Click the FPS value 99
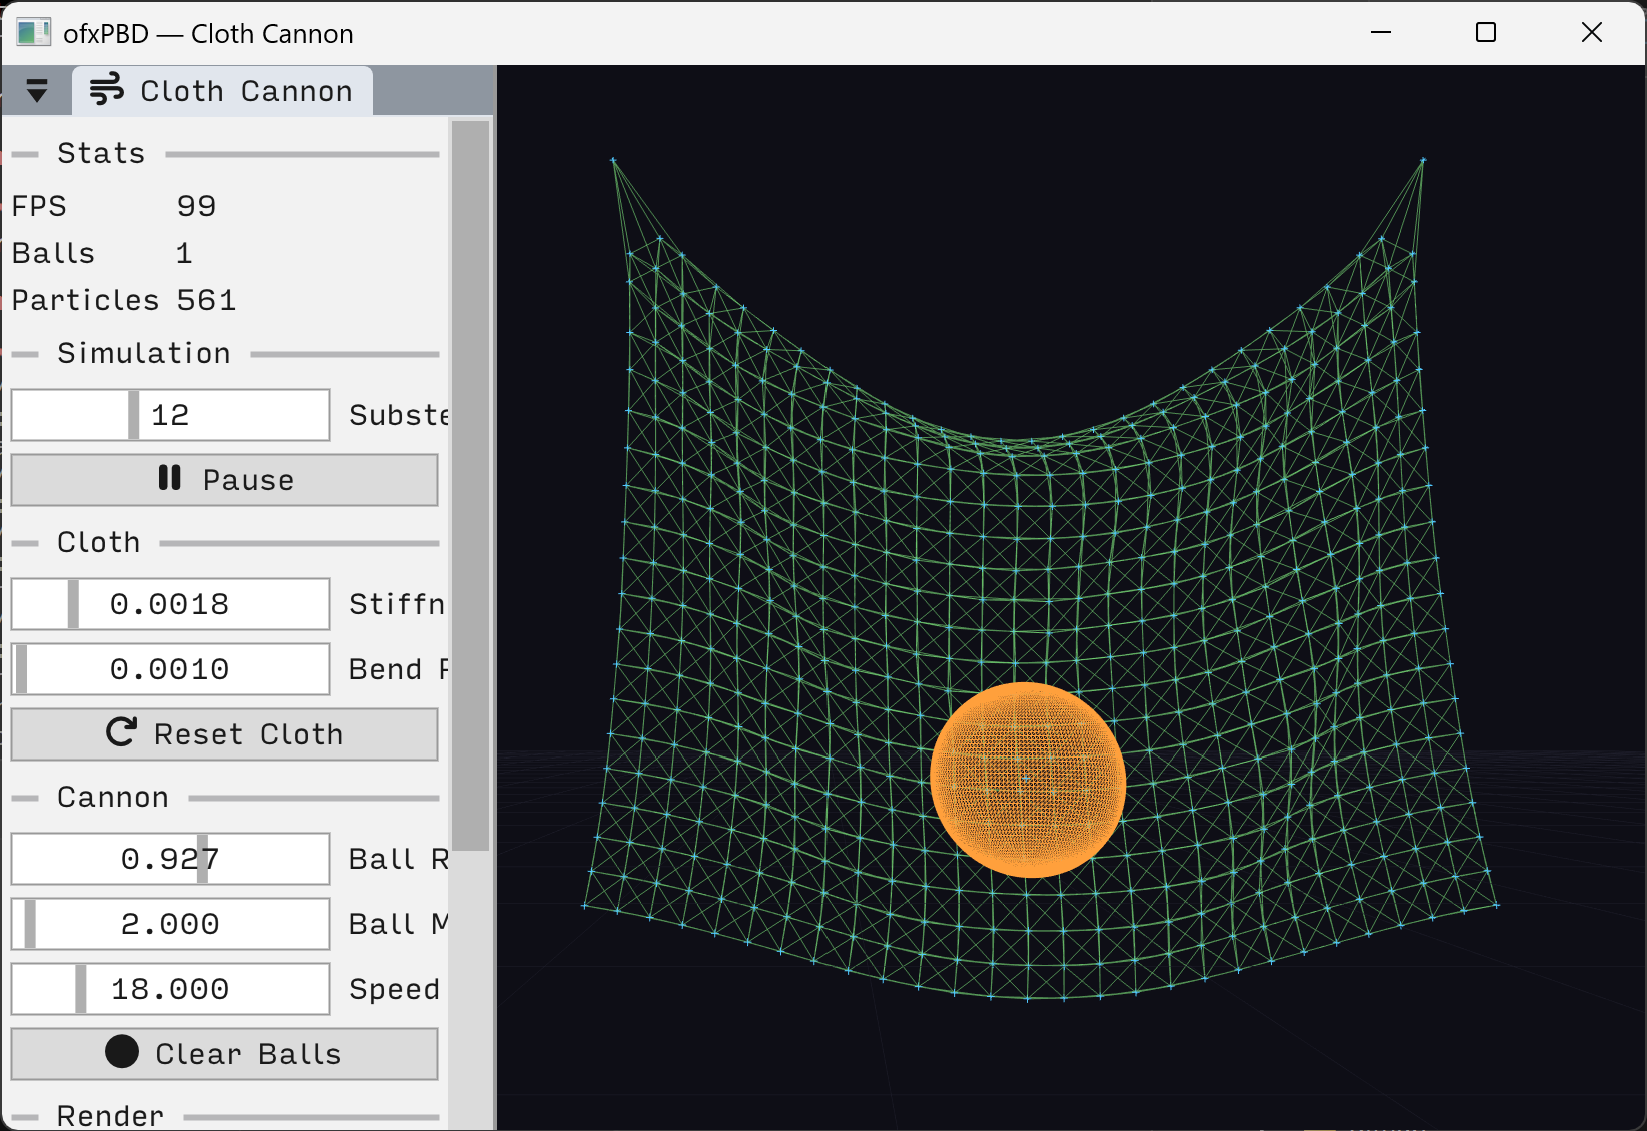 pyautogui.click(x=196, y=206)
